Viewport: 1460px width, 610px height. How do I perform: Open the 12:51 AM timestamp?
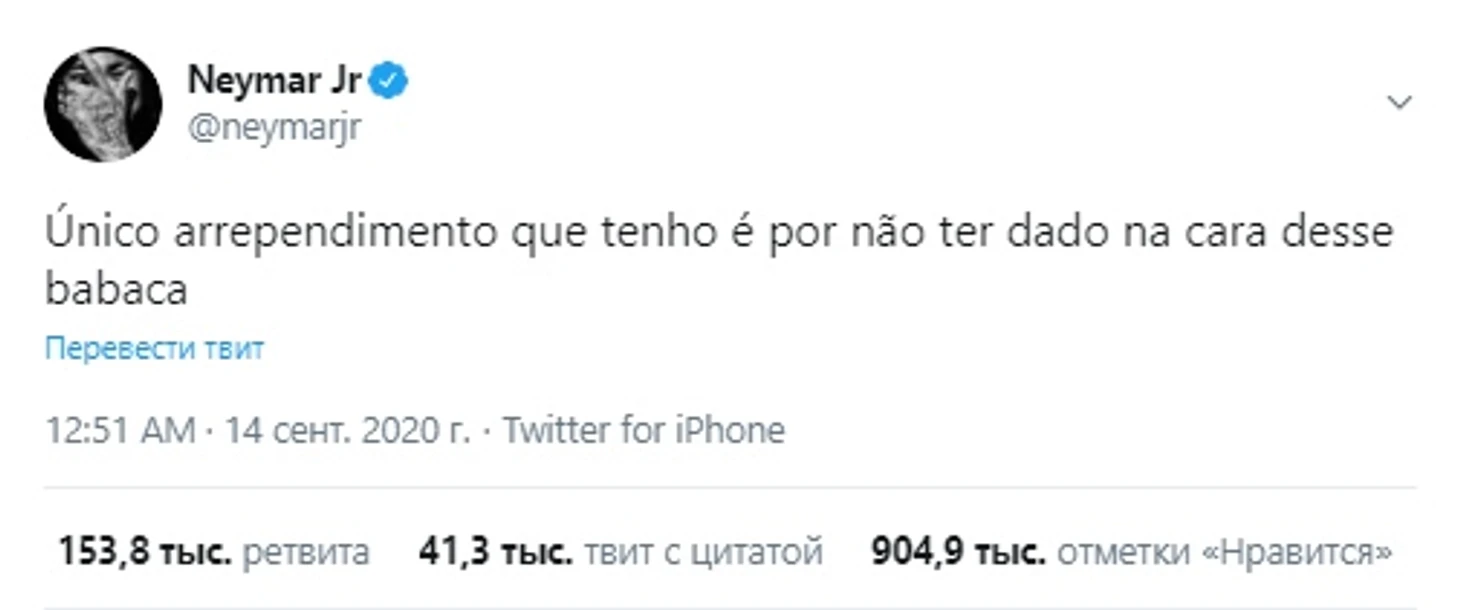click(x=120, y=431)
